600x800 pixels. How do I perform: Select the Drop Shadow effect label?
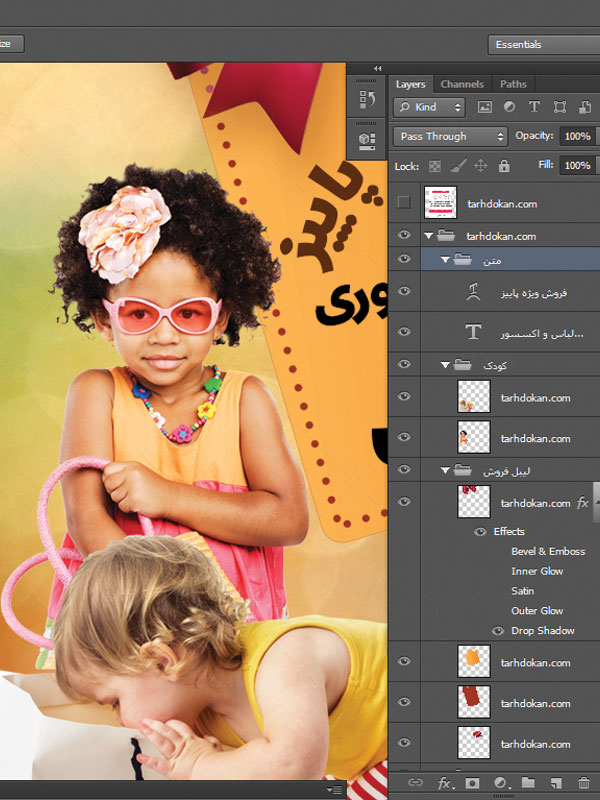(543, 631)
